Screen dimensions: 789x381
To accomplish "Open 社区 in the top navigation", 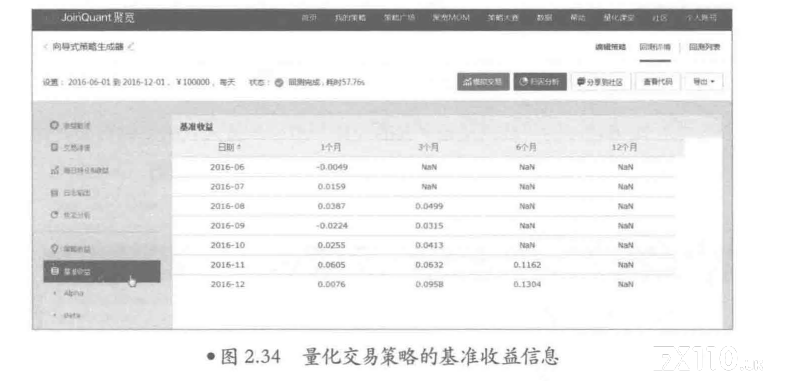I will 660,18.
